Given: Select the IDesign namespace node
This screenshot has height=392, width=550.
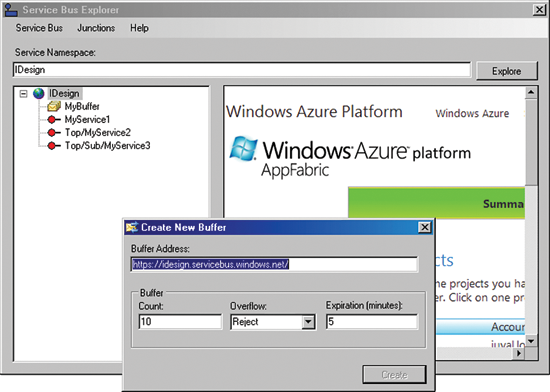Looking at the screenshot, I should pos(64,94).
